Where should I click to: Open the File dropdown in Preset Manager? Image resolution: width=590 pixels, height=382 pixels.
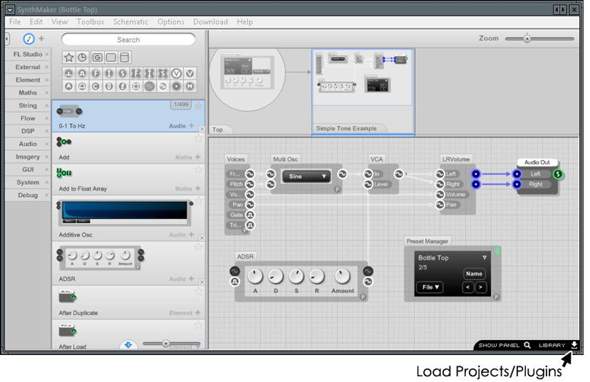coord(430,287)
